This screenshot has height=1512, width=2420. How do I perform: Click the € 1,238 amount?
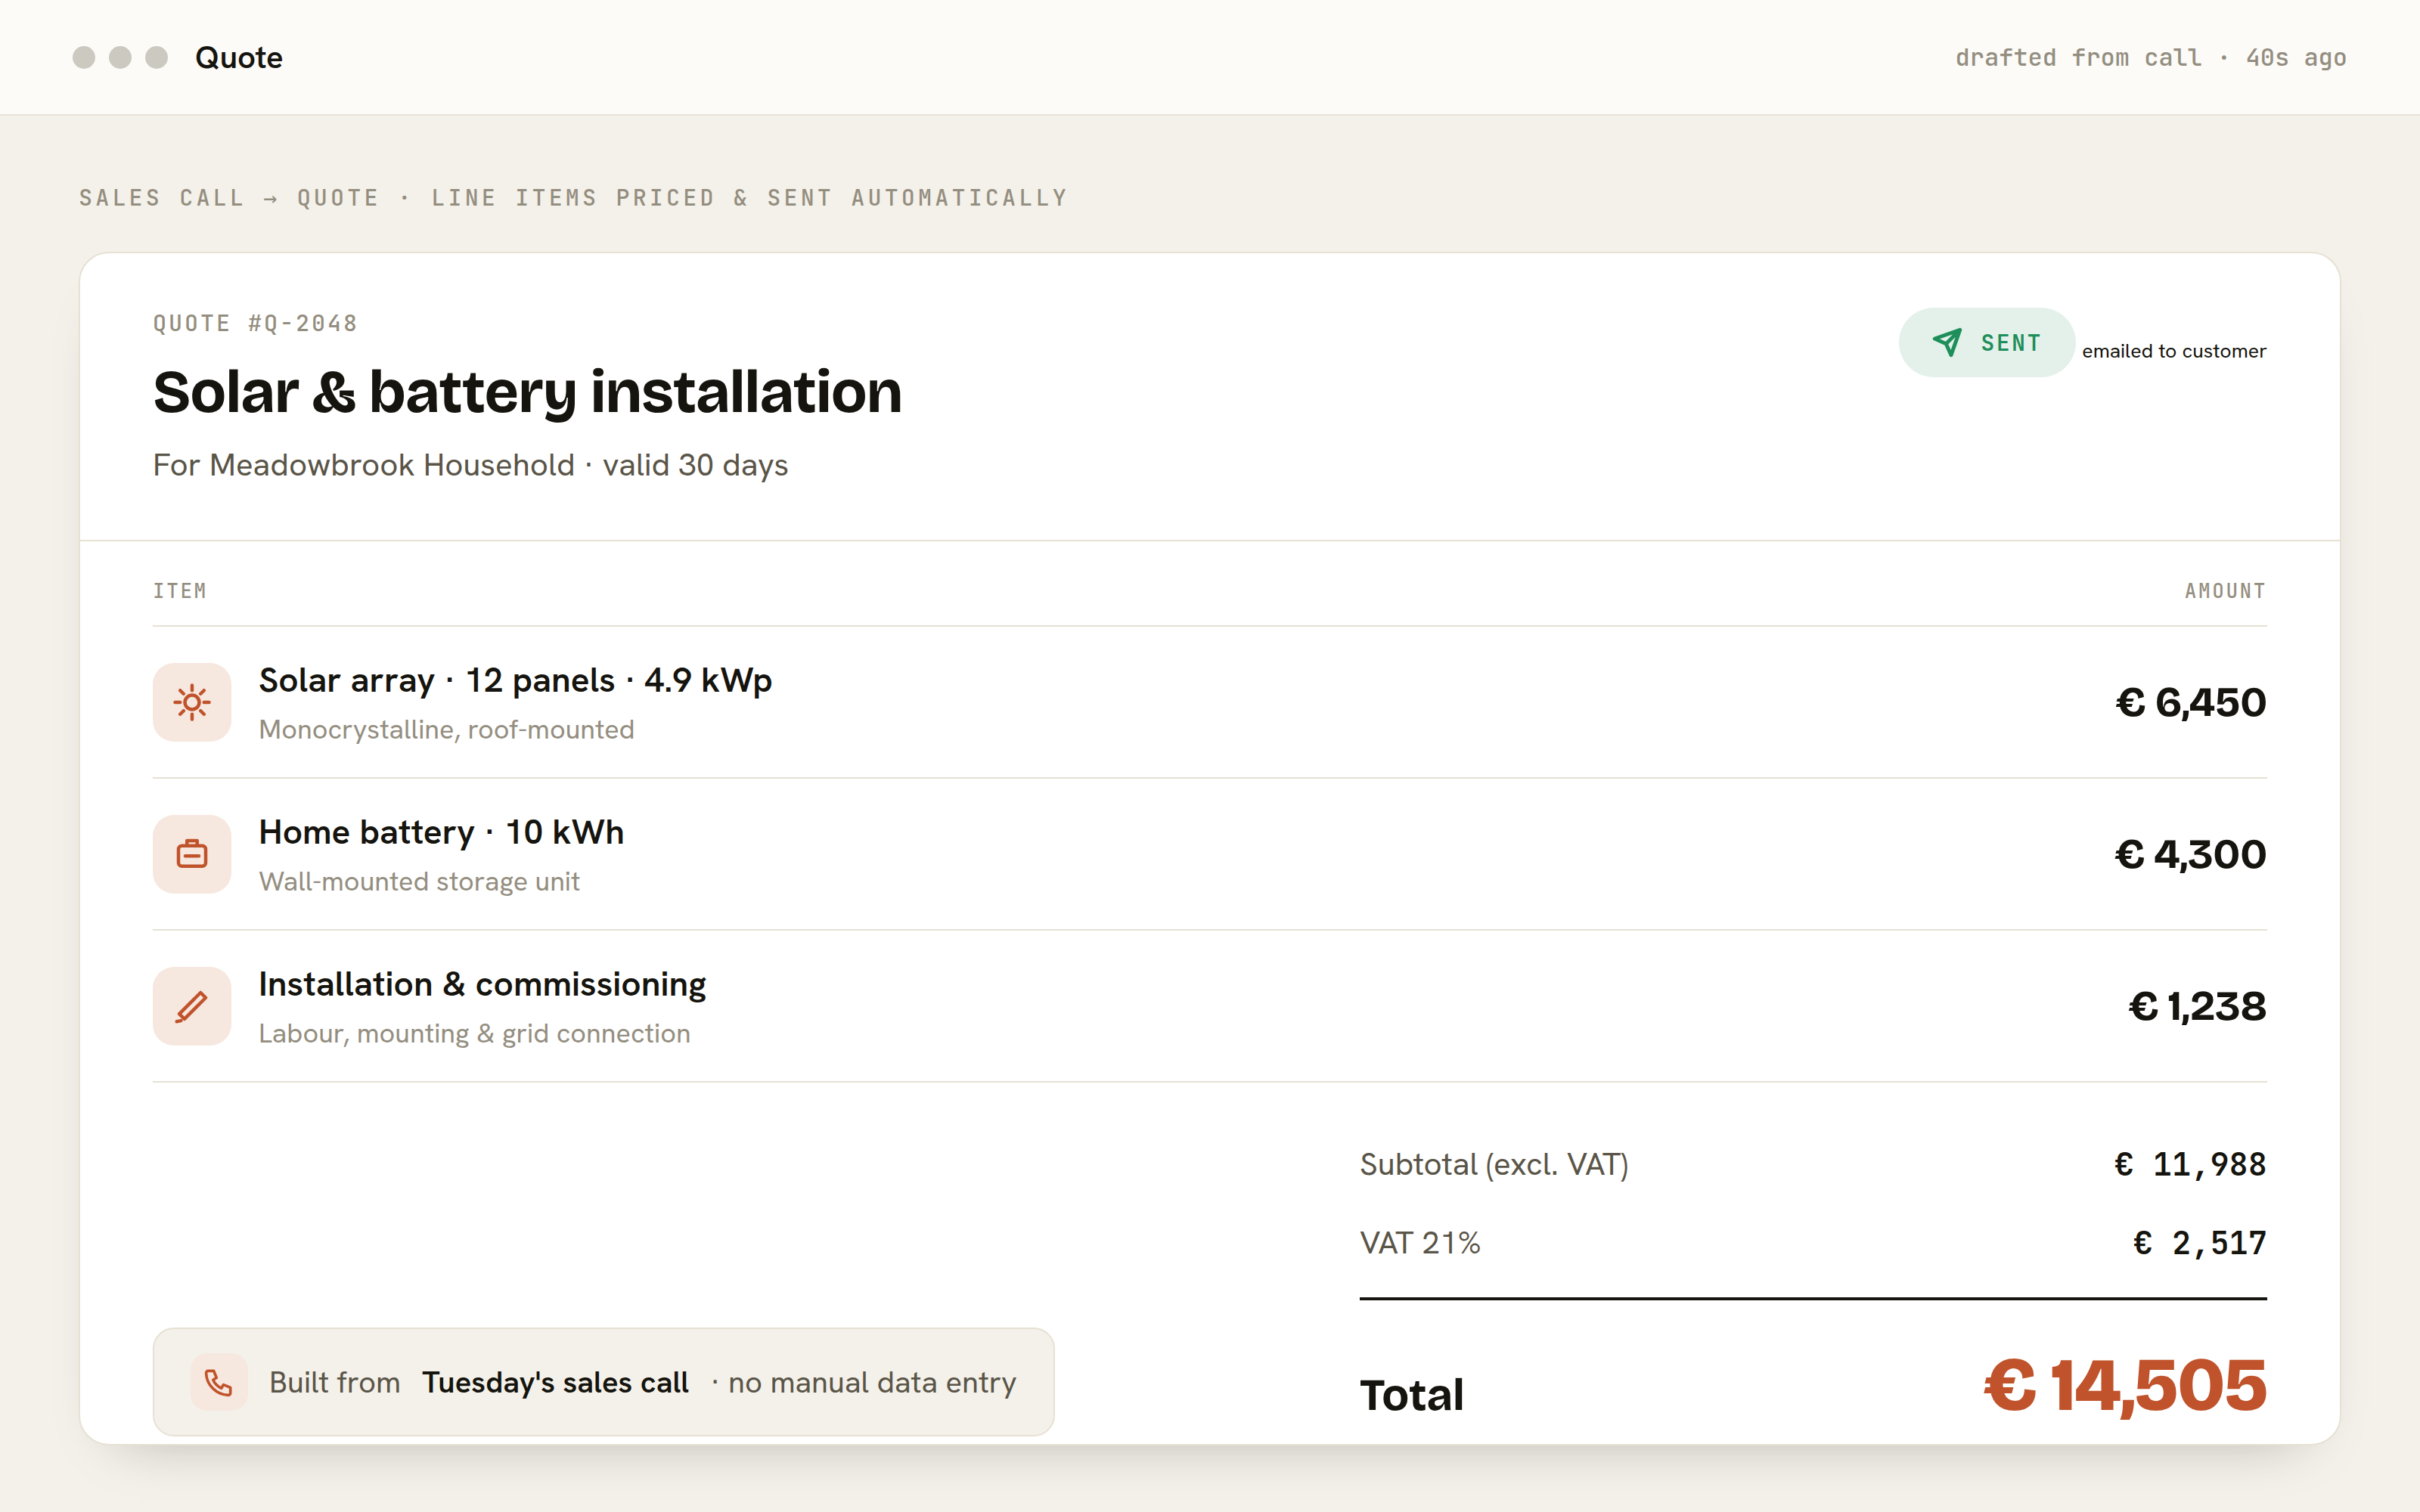(x=2197, y=1006)
